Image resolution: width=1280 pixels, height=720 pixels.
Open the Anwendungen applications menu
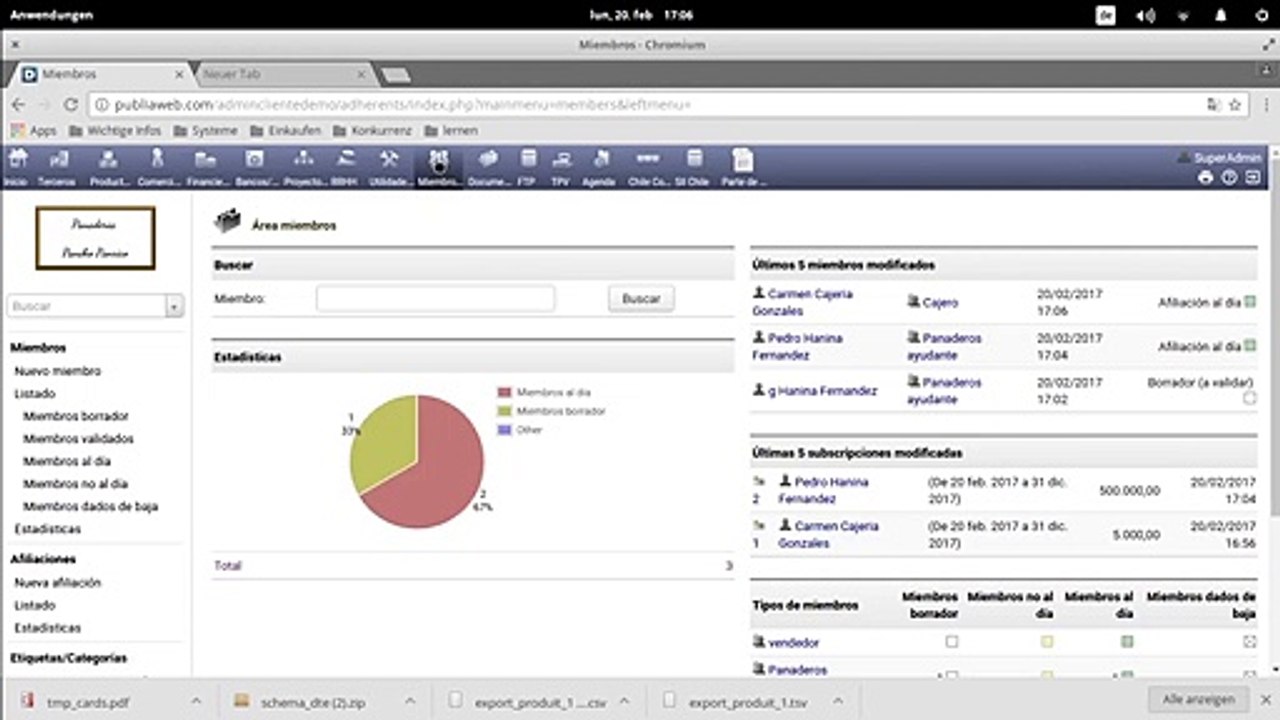coord(51,15)
